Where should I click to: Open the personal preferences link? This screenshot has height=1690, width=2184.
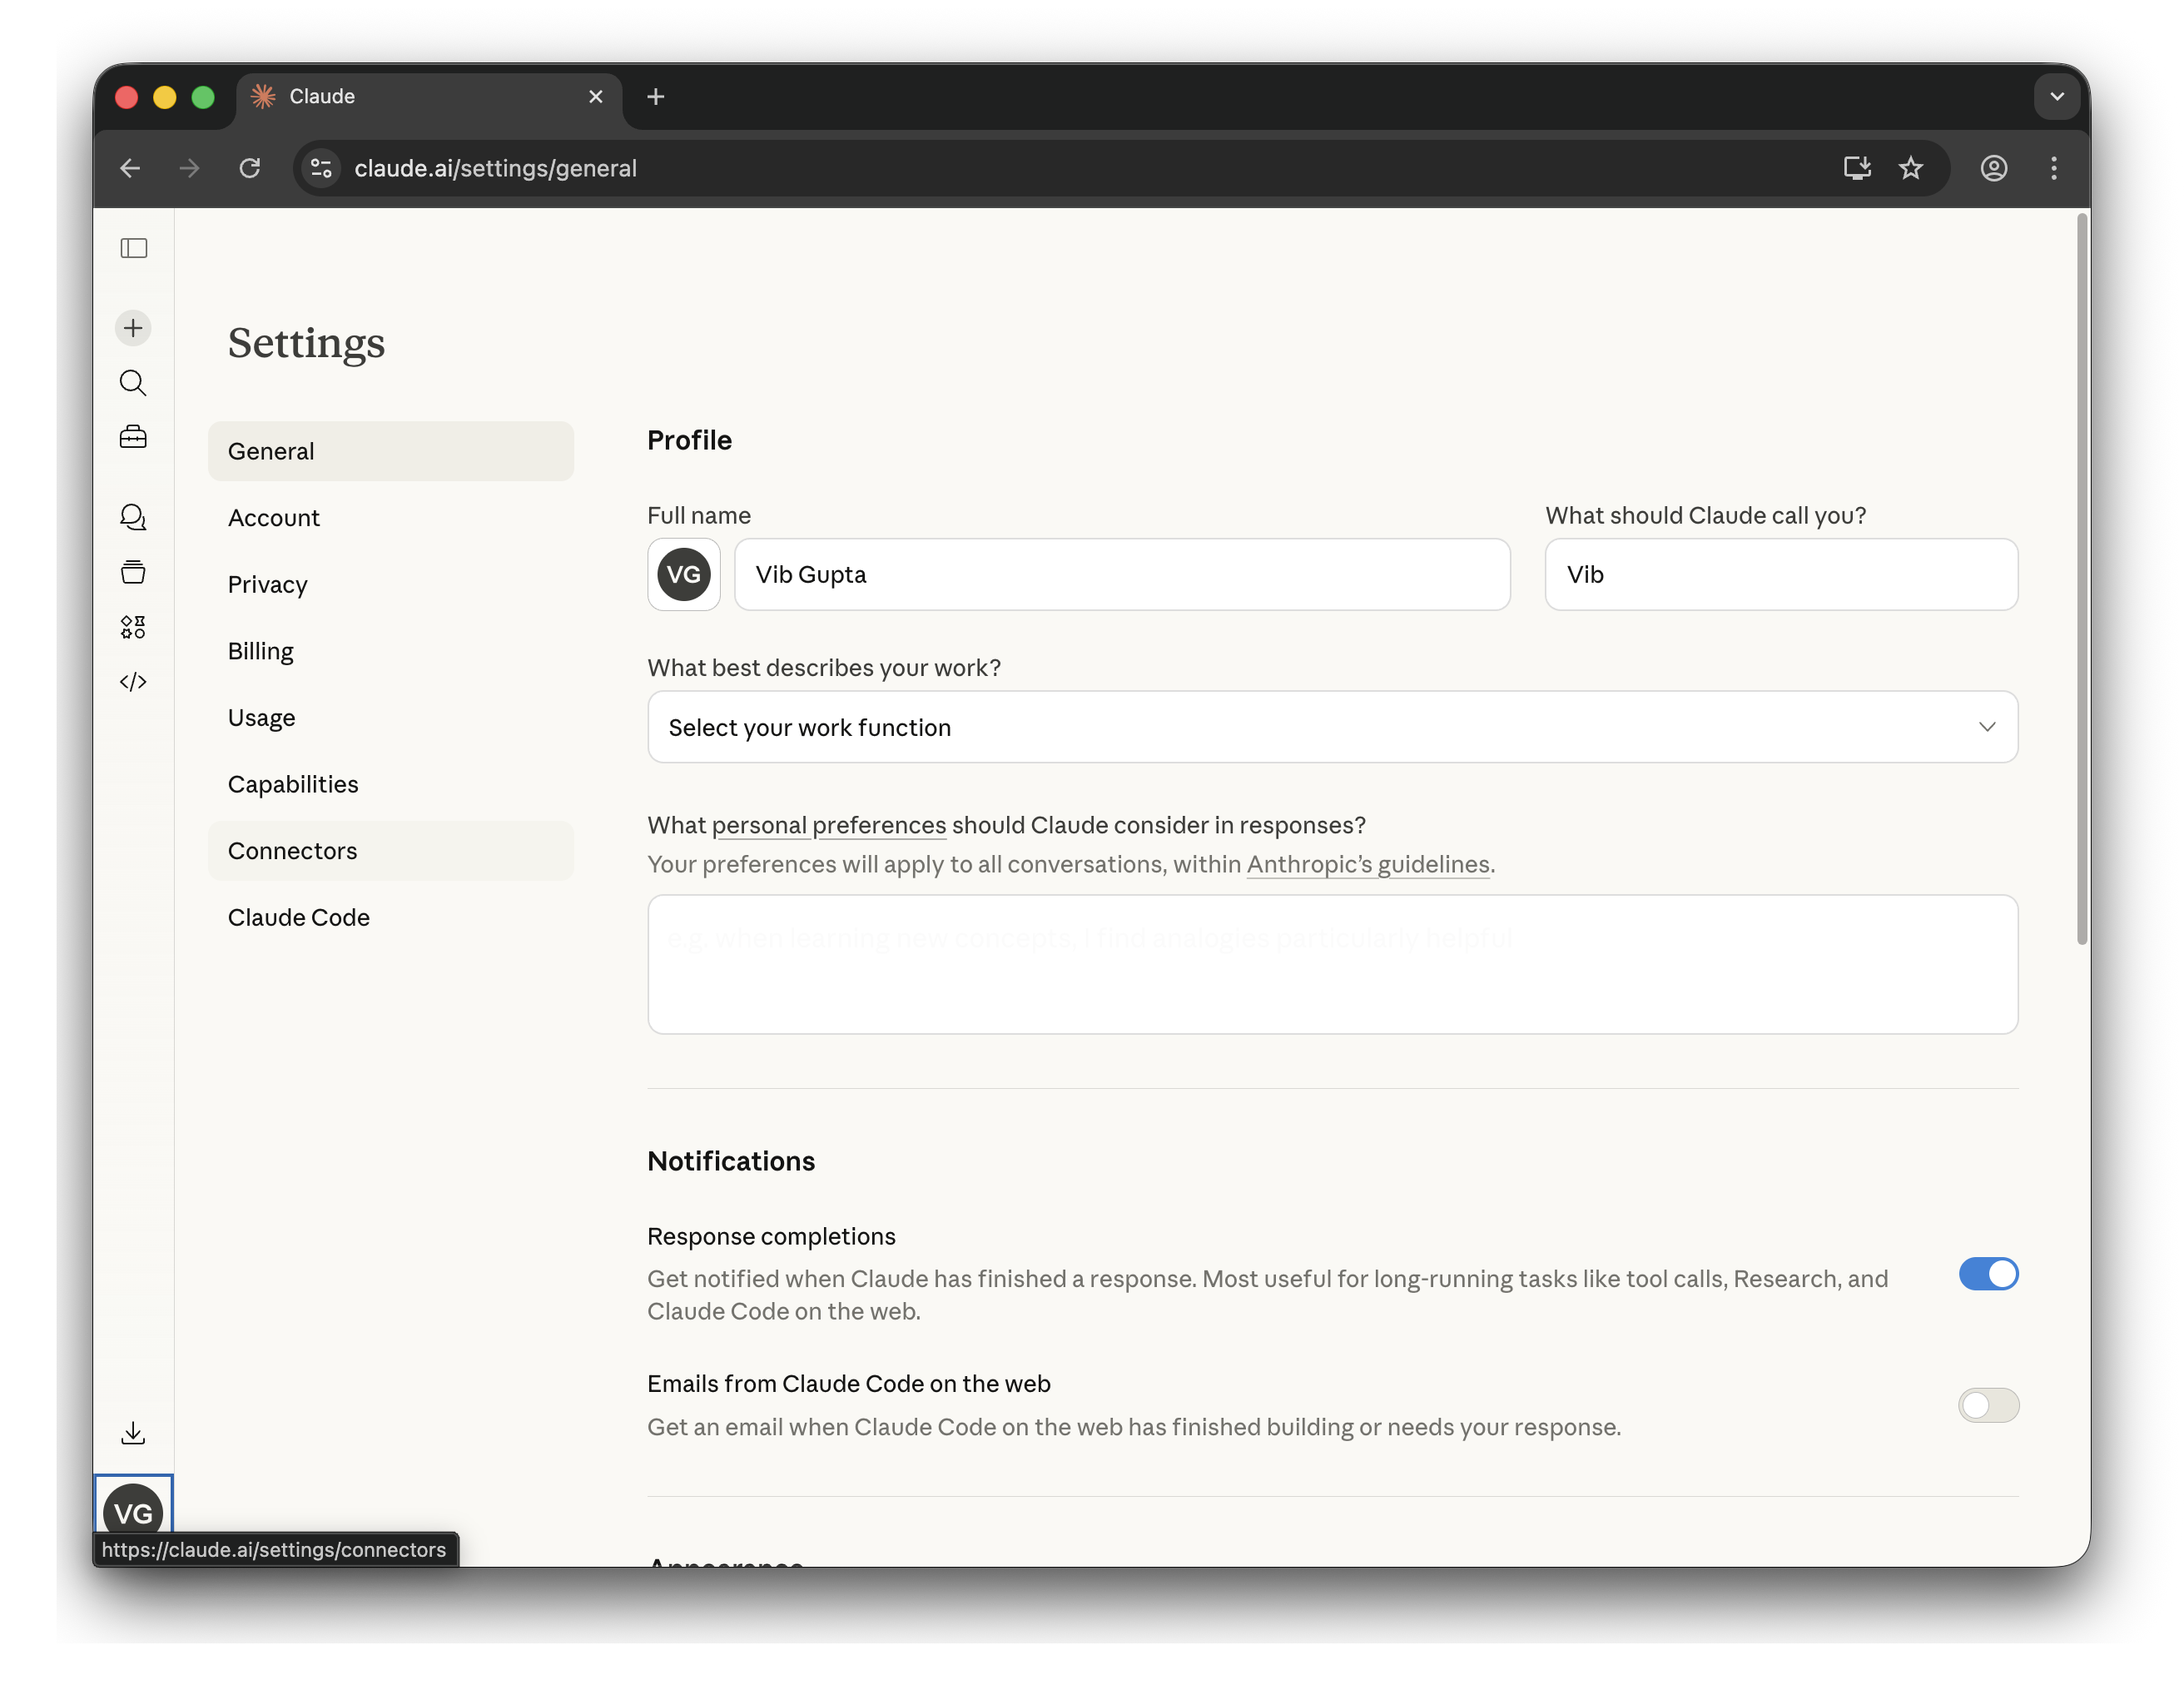[x=827, y=825]
